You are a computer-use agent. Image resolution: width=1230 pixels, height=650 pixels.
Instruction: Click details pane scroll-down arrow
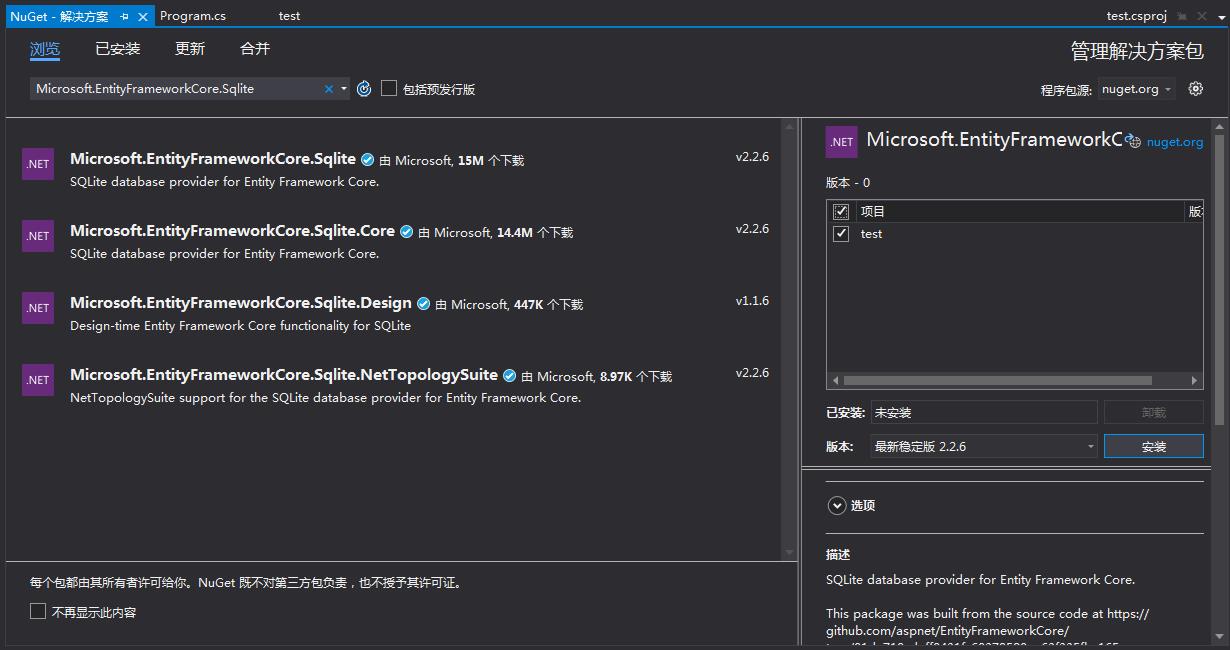[1219, 635]
